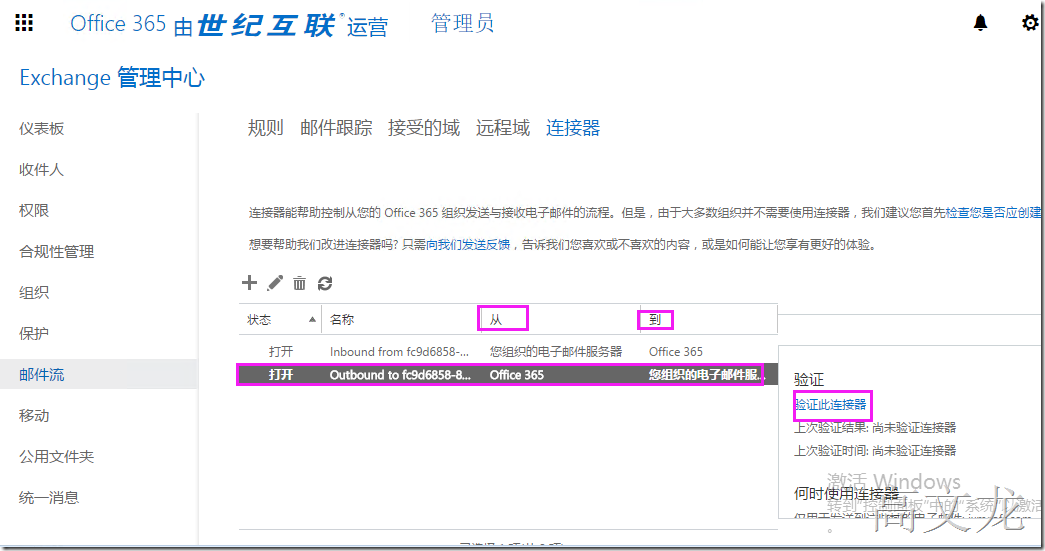
Task: Delete the connector with trash icon
Action: (x=300, y=283)
